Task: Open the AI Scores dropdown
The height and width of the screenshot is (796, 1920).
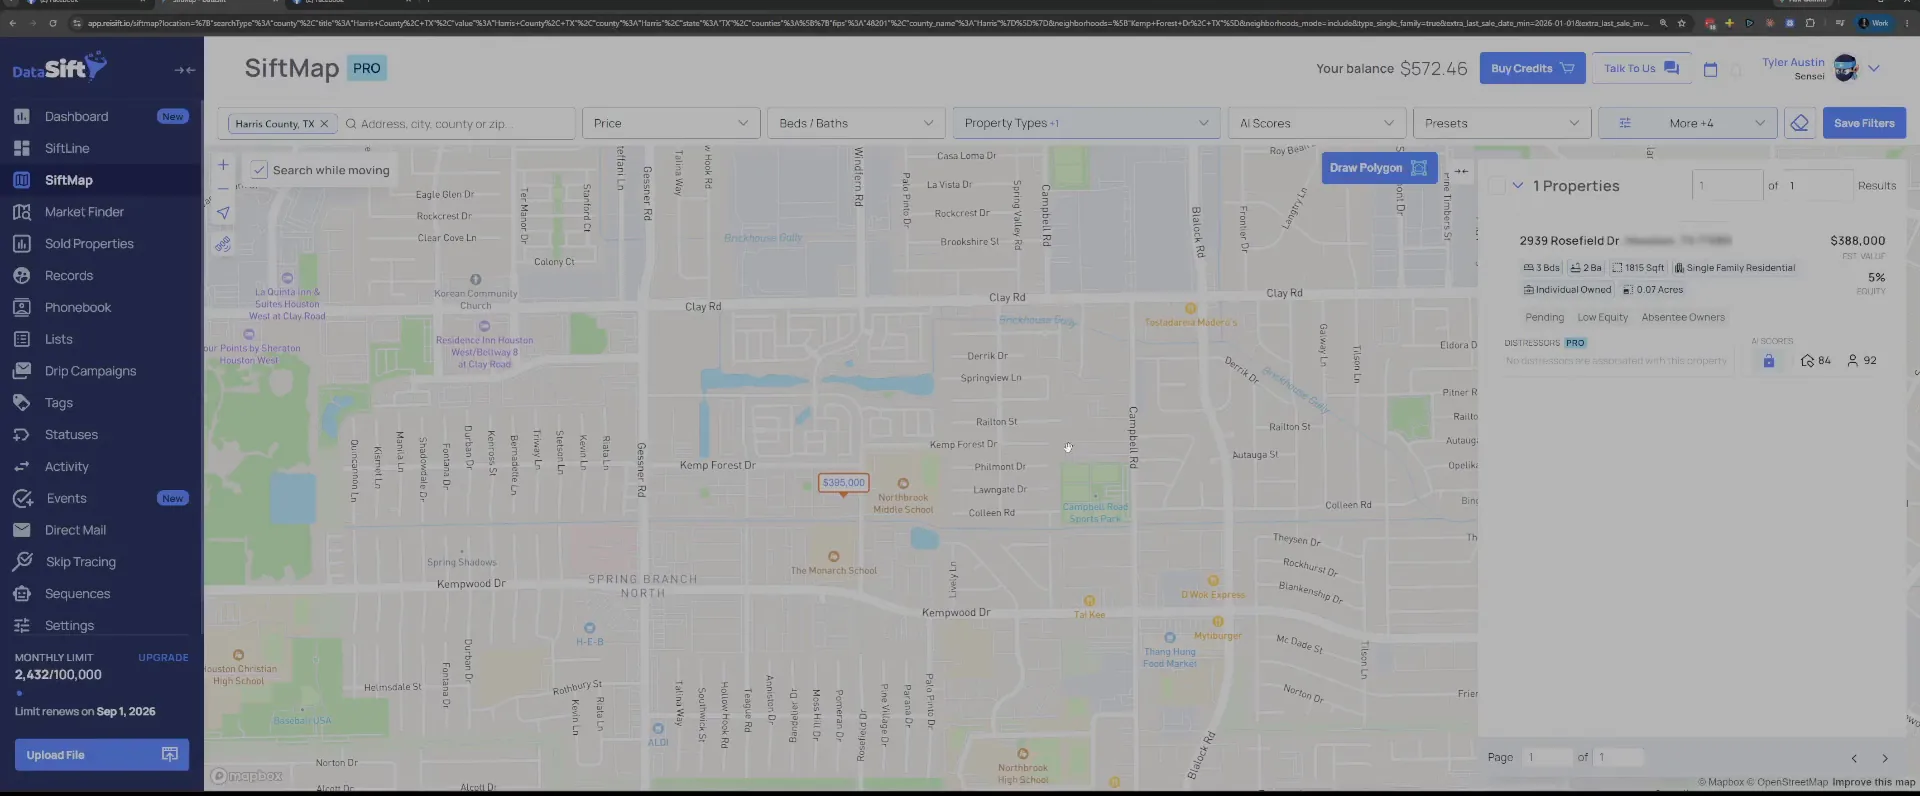Action: point(1317,123)
